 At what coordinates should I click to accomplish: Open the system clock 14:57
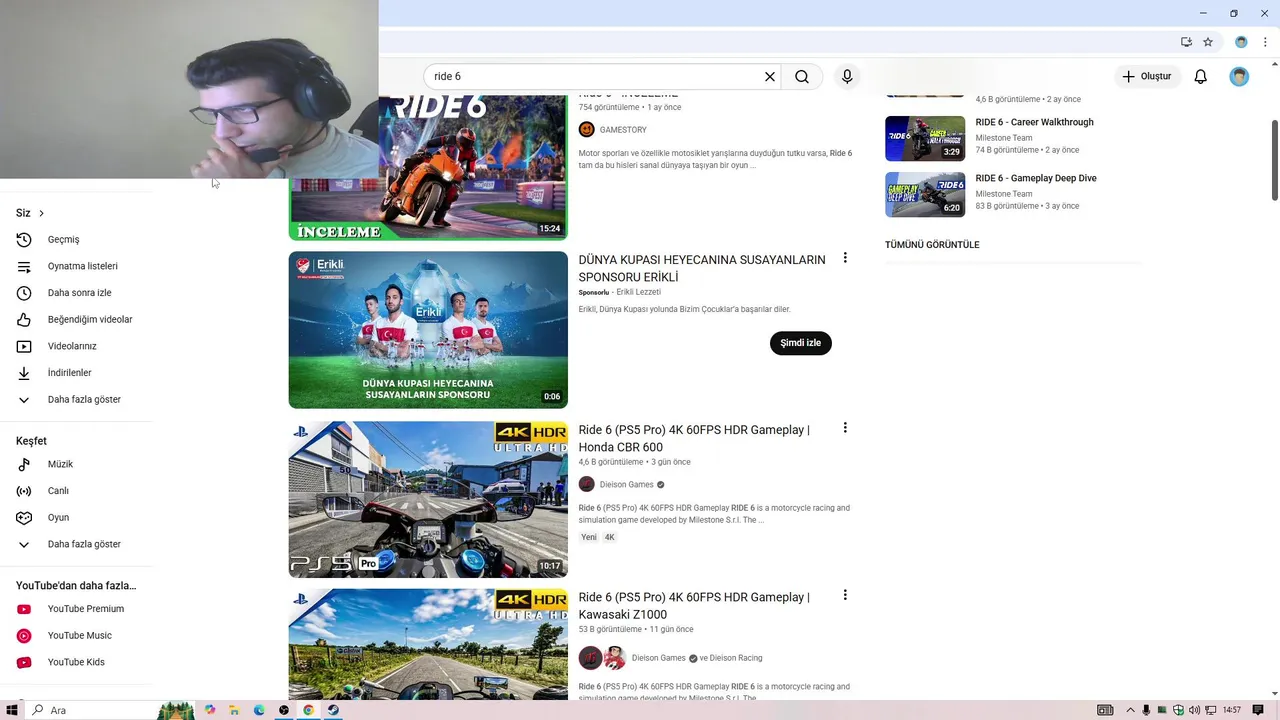tap(1232, 710)
